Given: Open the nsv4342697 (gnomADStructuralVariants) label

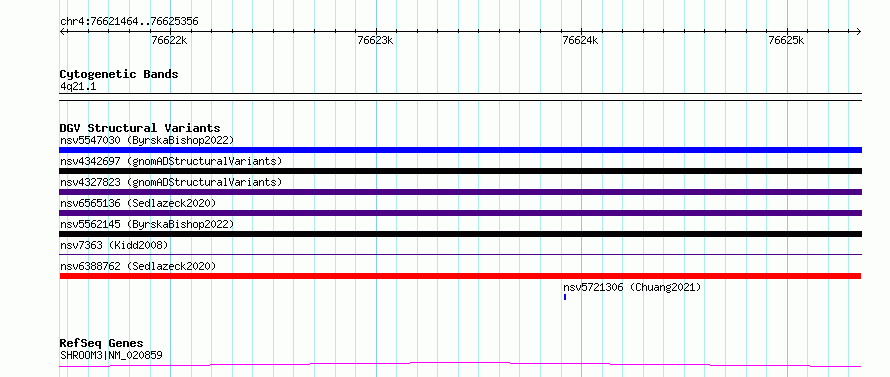Looking at the screenshot, I should [x=171, y=161].
